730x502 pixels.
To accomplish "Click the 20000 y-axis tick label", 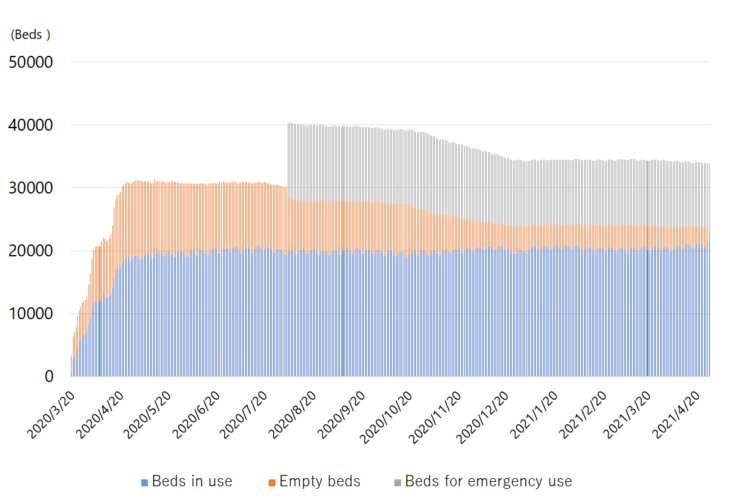I will point(31,251).
